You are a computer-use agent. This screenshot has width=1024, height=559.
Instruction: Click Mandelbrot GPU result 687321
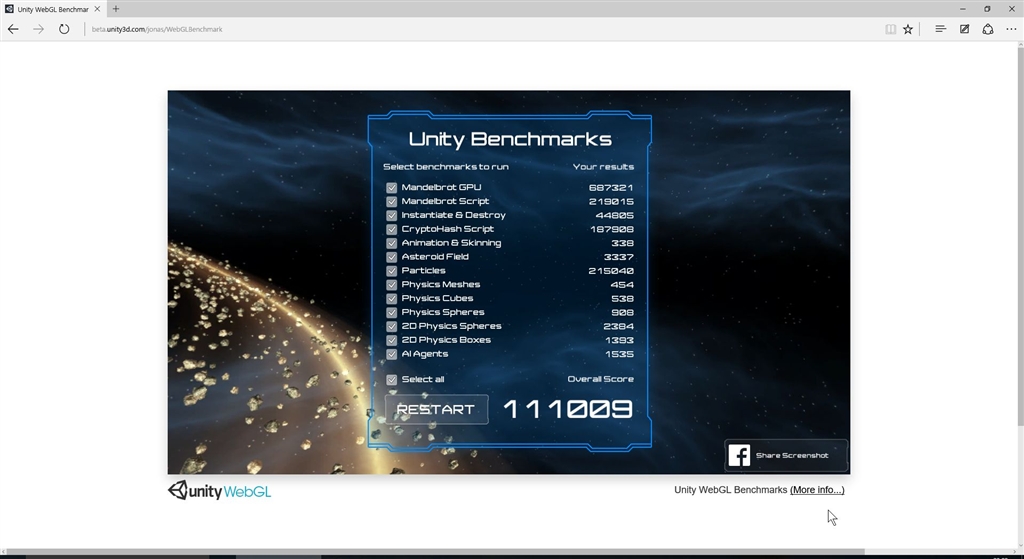[611, 187]
